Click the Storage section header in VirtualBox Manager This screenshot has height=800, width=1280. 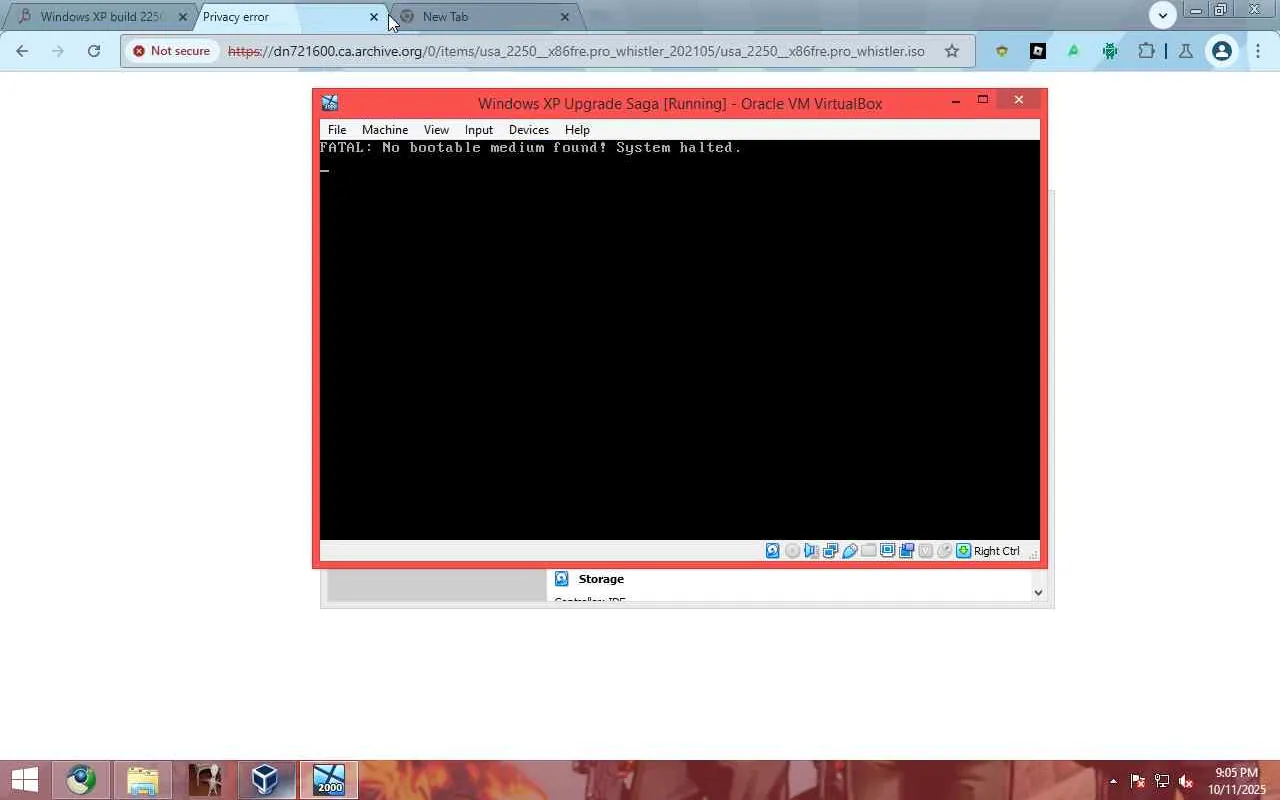coord(601,579)
